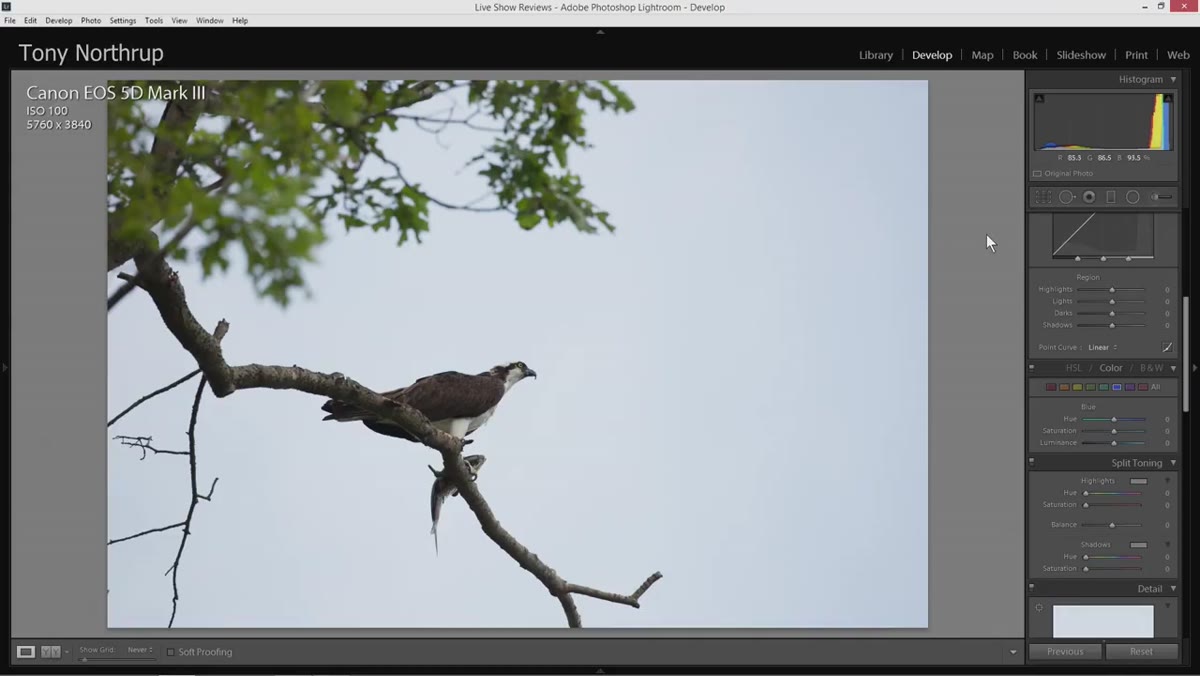Collapse the Split Toning panel
The height and width of the screenshot is (676, 1200).
point(1173,463)
